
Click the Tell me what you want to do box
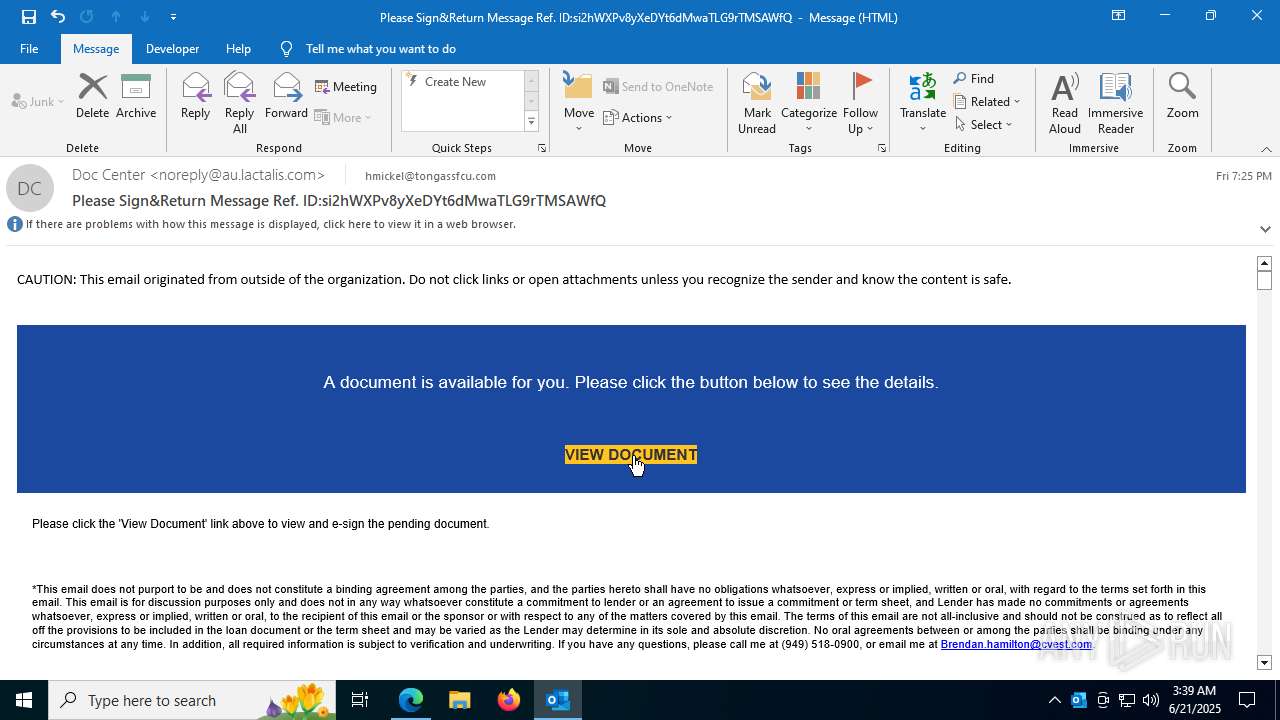pyautogui.click(x=380, y=48)
